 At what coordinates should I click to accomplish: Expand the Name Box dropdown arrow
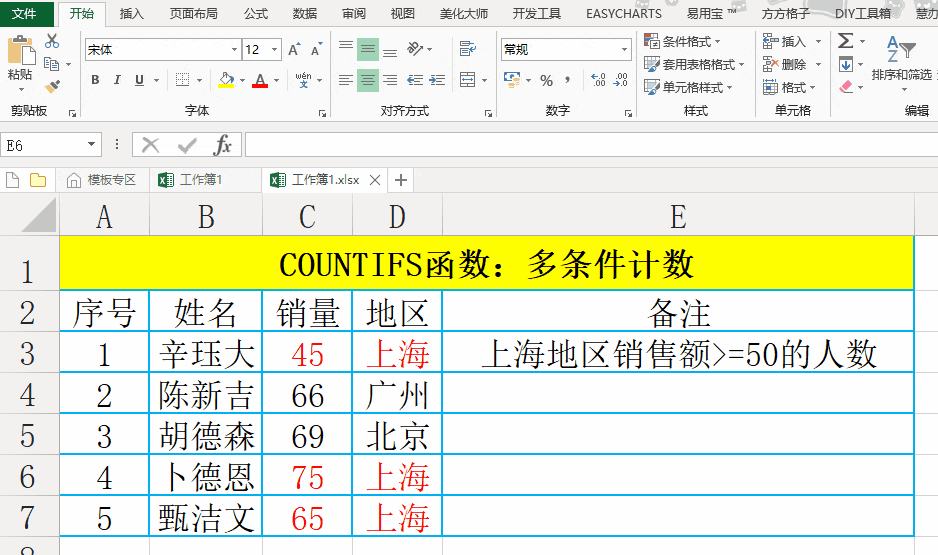tap(92, 144)
